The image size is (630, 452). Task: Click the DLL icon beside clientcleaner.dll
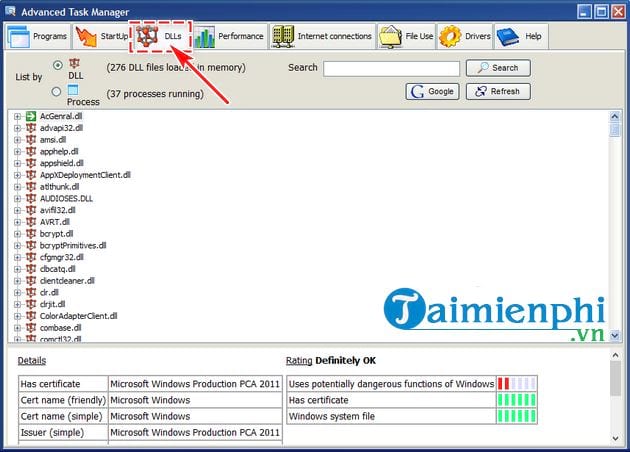(31, 280)
